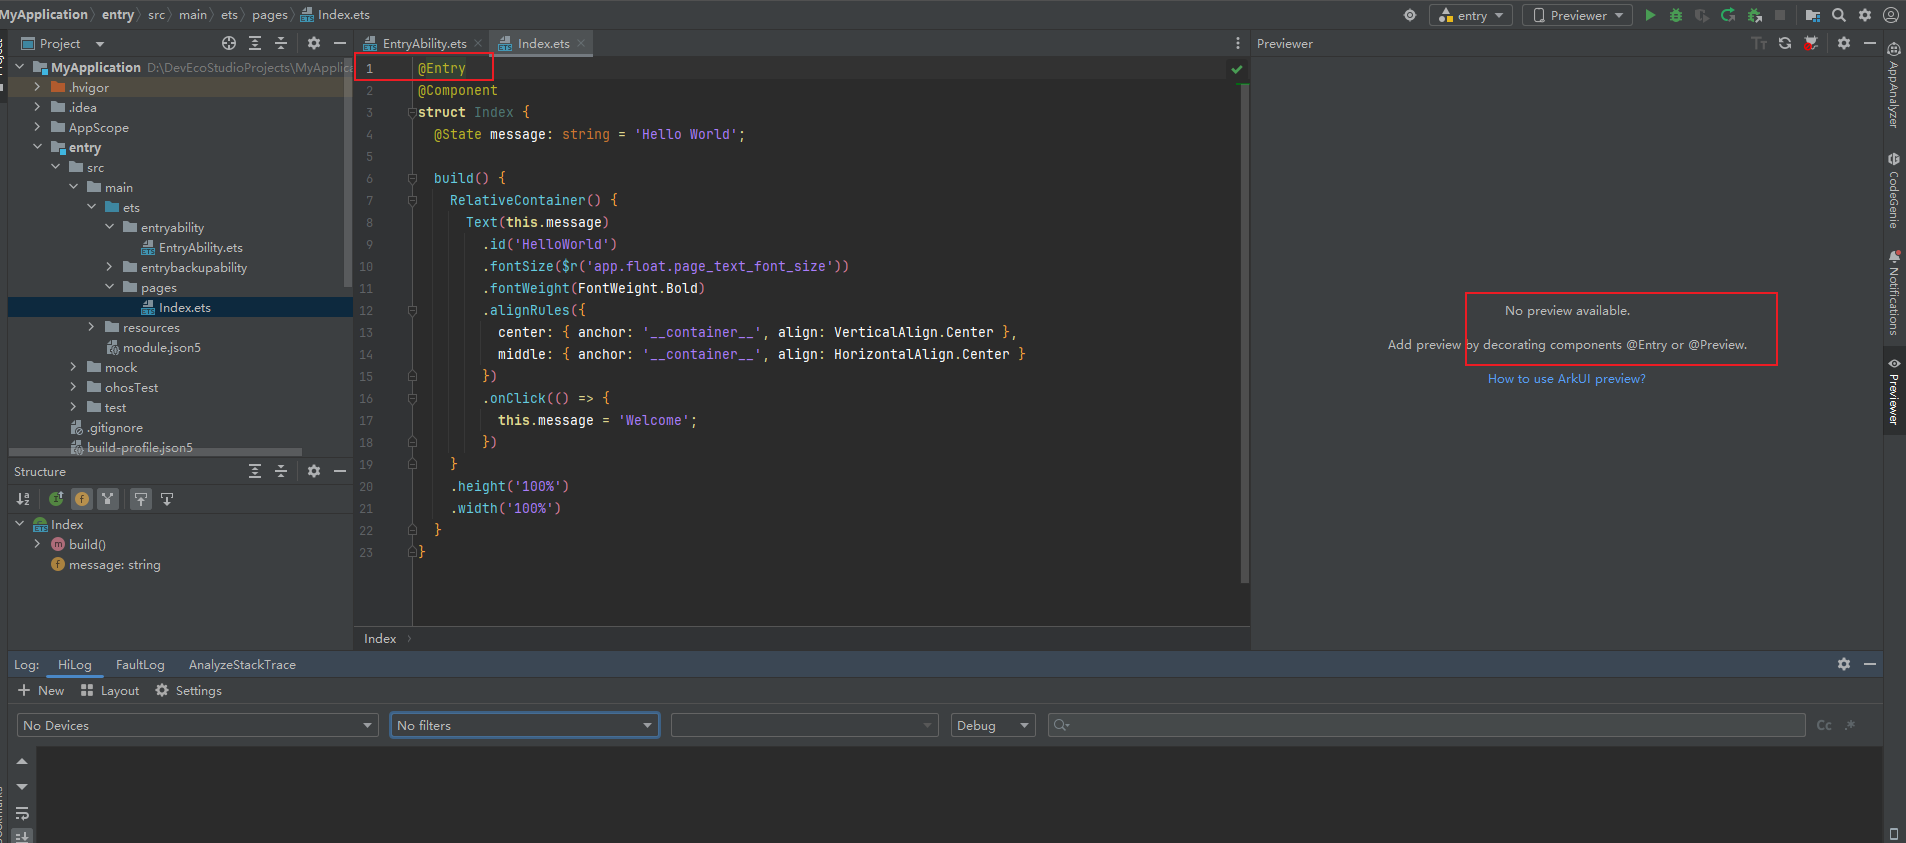Open Previewer panel gear options
The height and width of the screenshot is (843, 1906).
[x=1844, y=43]
